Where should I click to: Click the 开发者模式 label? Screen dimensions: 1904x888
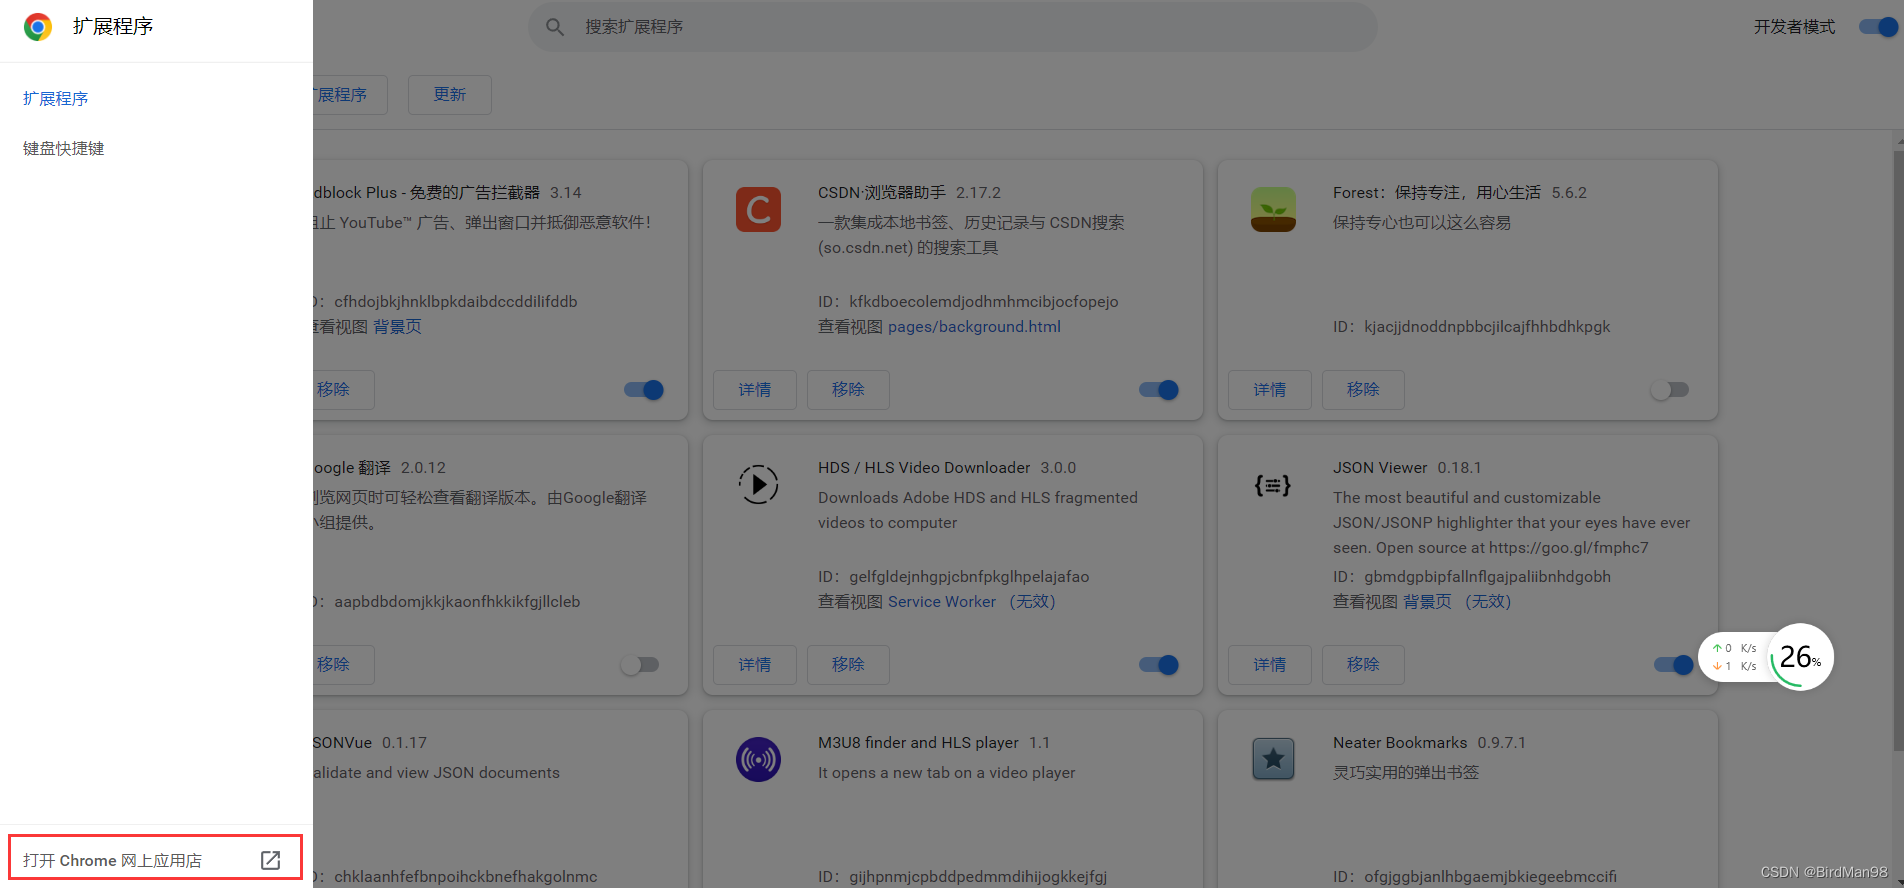pos(1794,27)
